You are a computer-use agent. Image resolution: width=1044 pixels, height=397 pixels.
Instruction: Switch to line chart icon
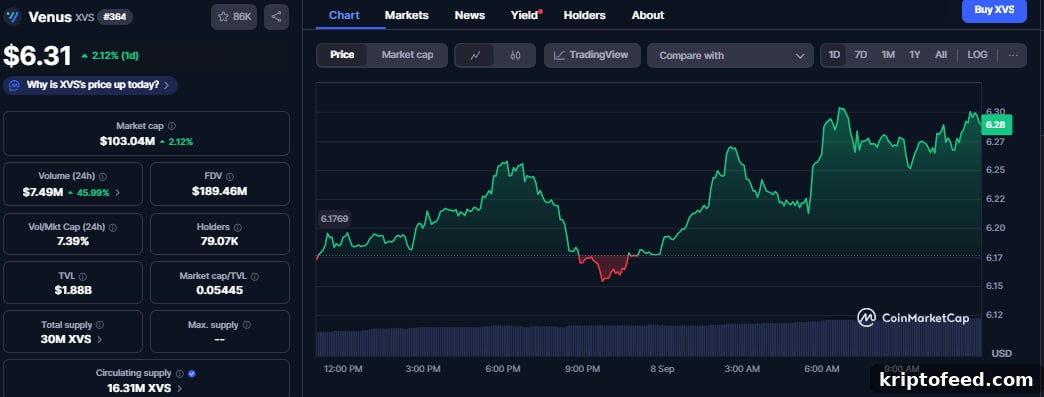click(475, 55)
